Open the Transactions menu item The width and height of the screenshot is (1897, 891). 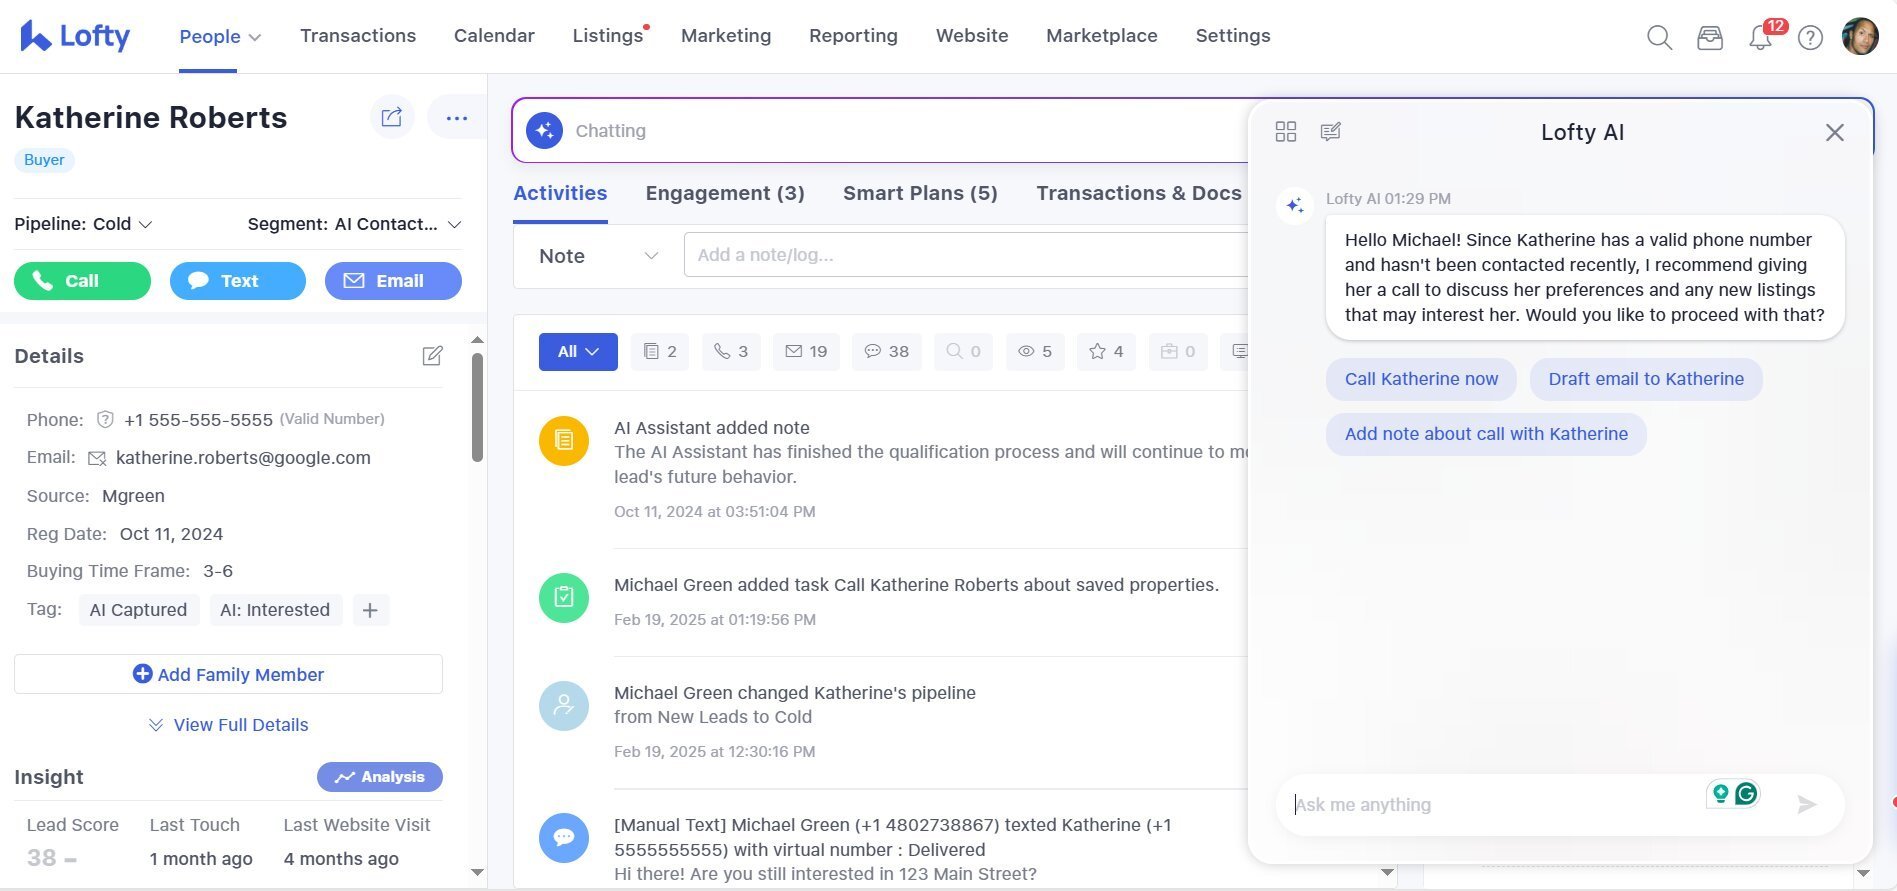[358, 36]
